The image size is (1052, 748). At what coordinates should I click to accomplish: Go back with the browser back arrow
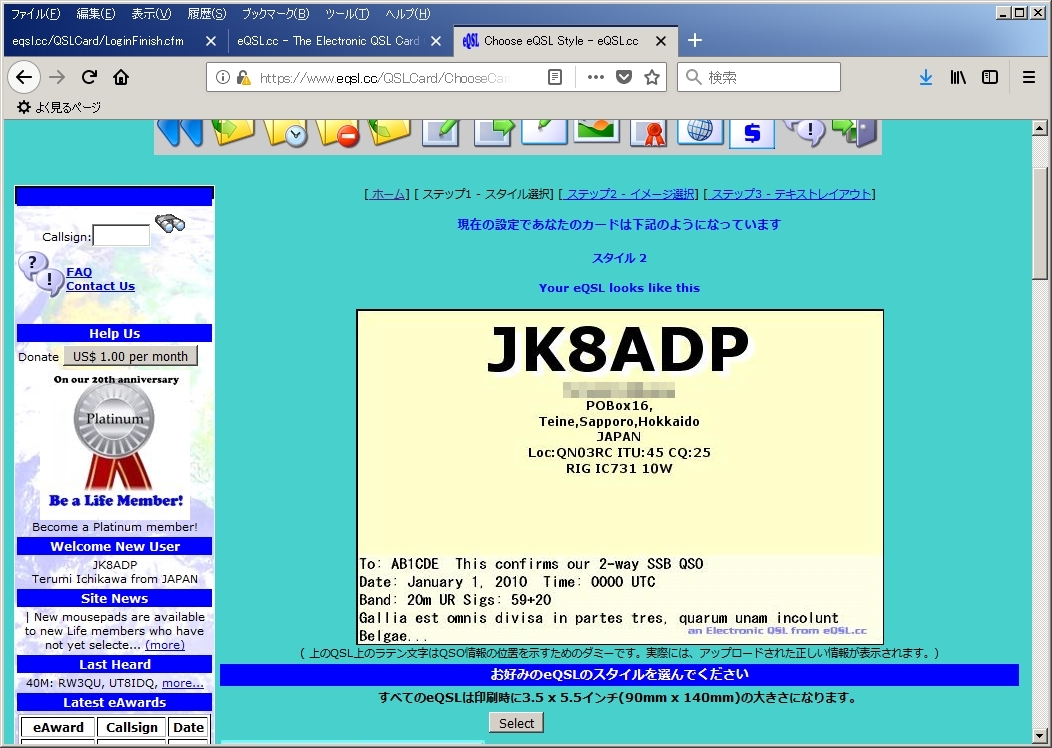click(x=24, y=77)
